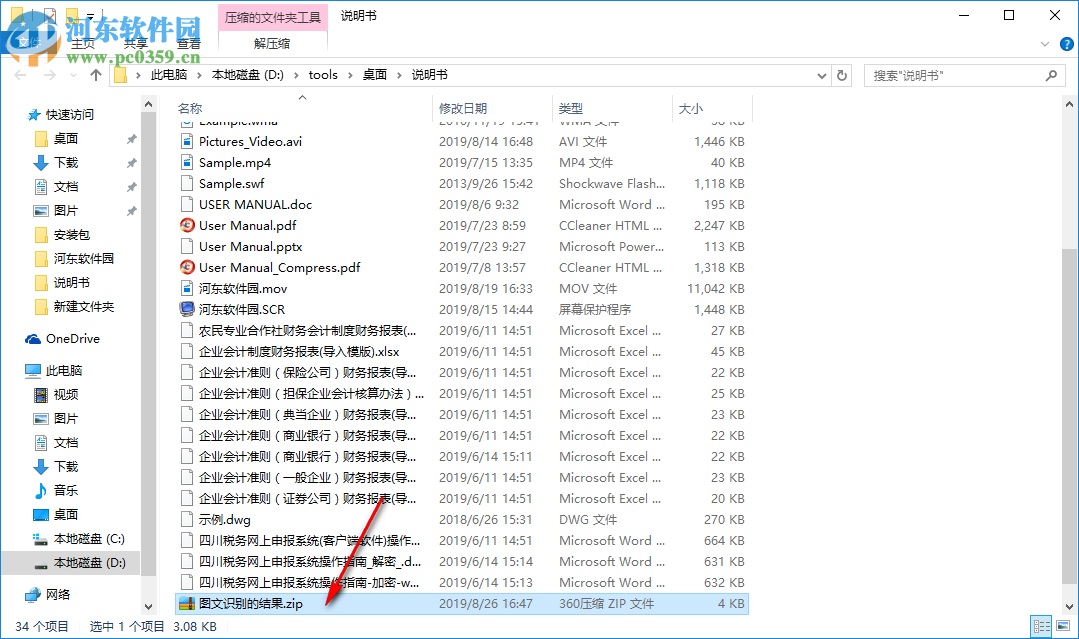Viewport: 1079px width, 639px height.
Task: Switch to the 查看 ribbon tab
Action: click(188, 43)
